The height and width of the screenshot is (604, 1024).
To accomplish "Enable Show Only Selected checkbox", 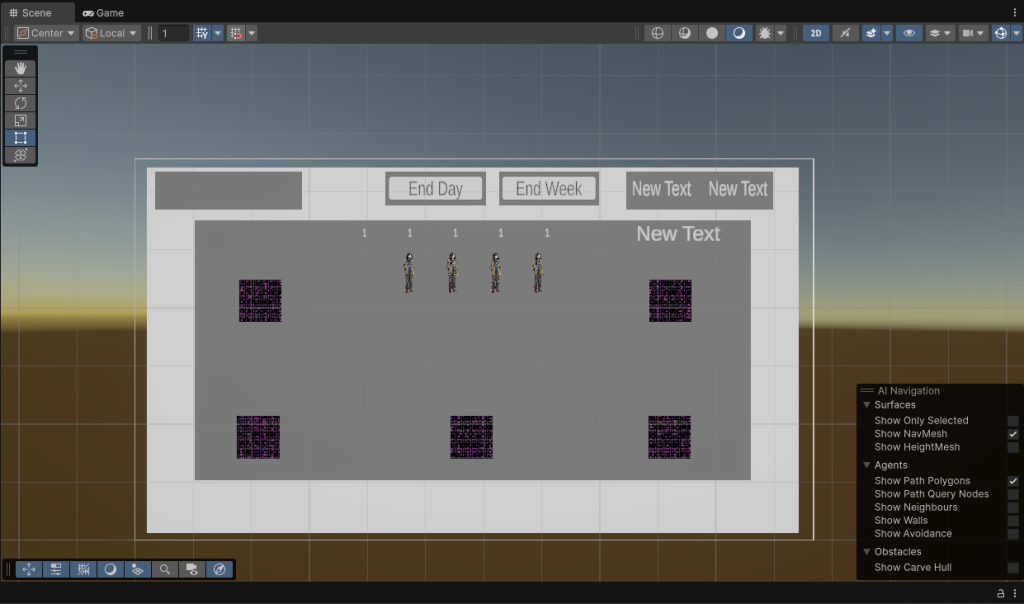I will [1013, 421].
